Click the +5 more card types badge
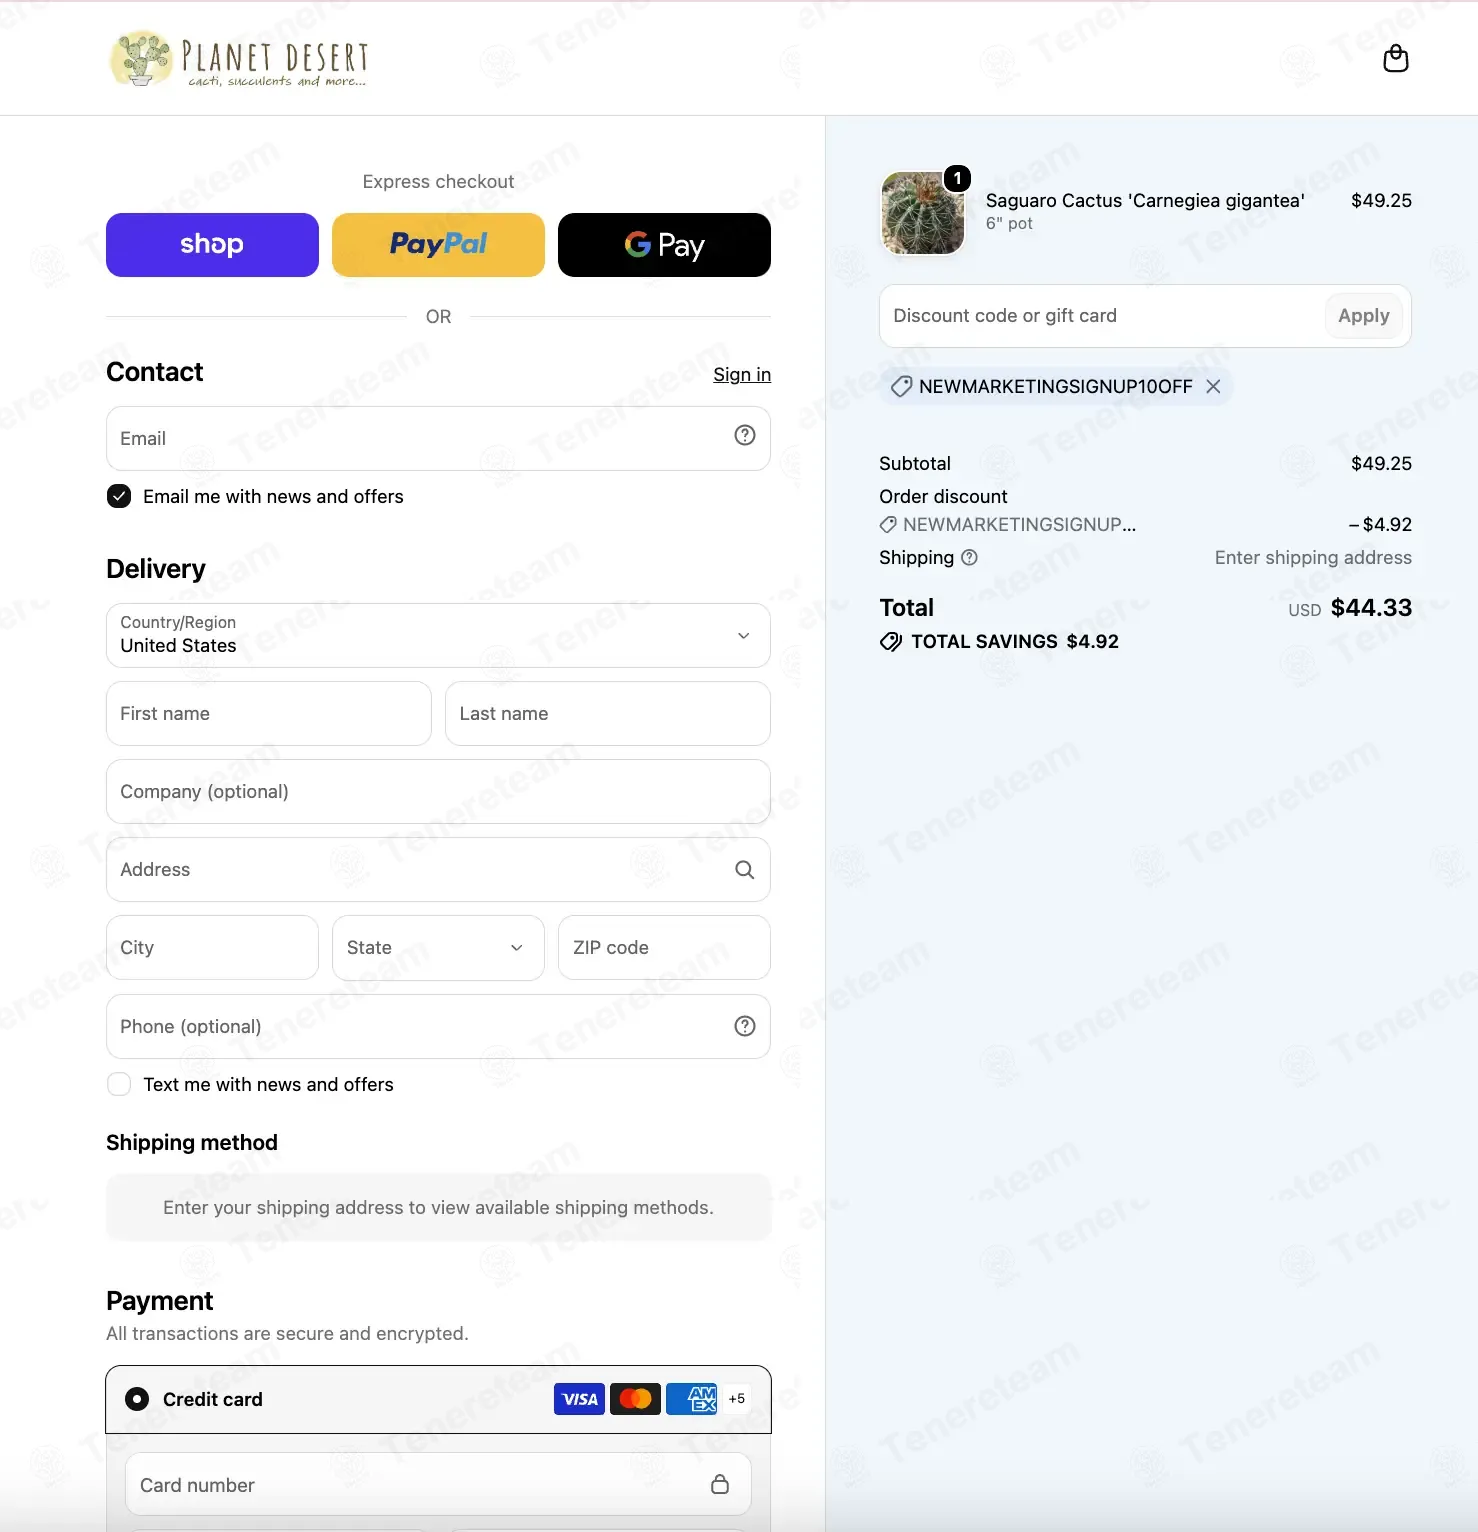 [737, 1399]
